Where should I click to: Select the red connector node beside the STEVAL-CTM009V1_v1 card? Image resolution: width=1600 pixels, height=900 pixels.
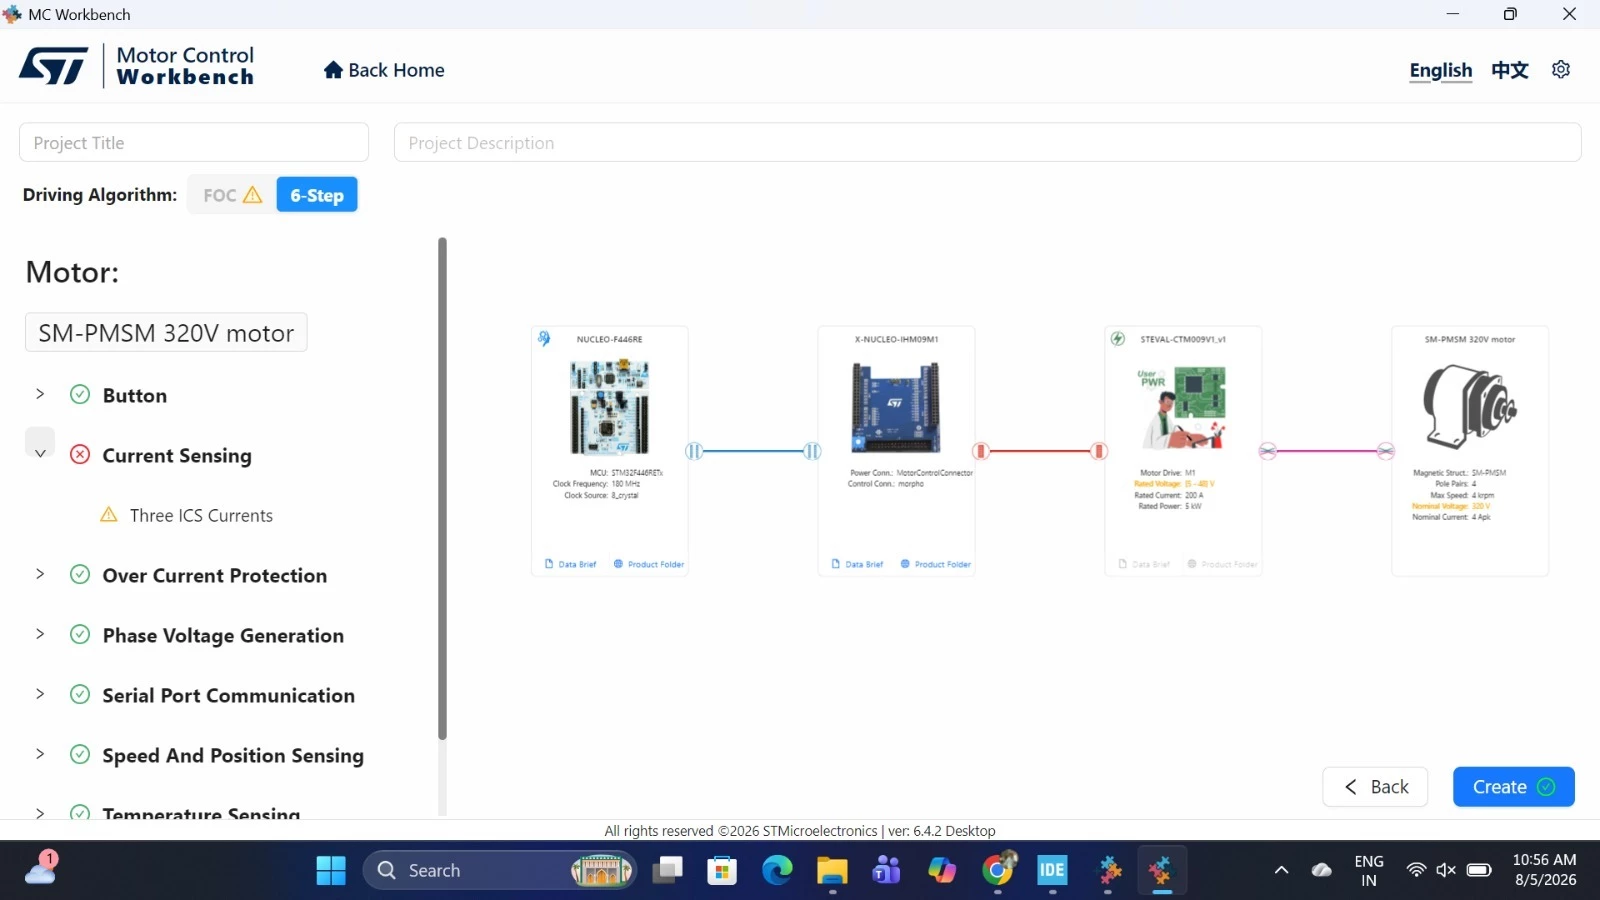point(1099,451)
